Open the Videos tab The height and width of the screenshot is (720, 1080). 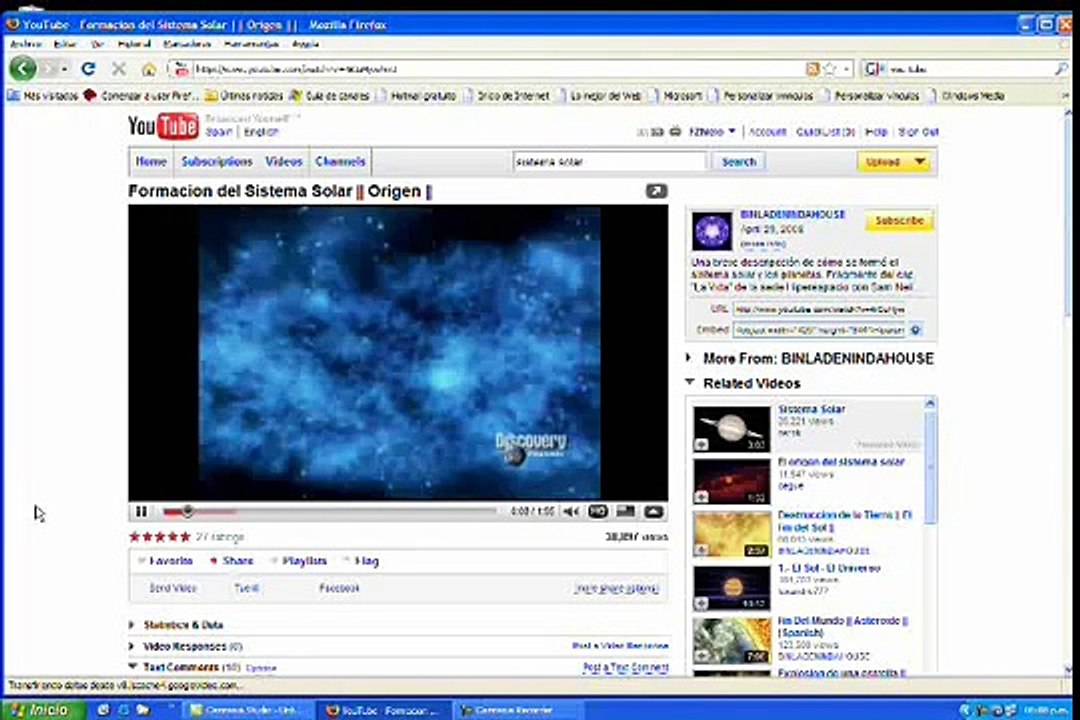click(x=284, y=161)
